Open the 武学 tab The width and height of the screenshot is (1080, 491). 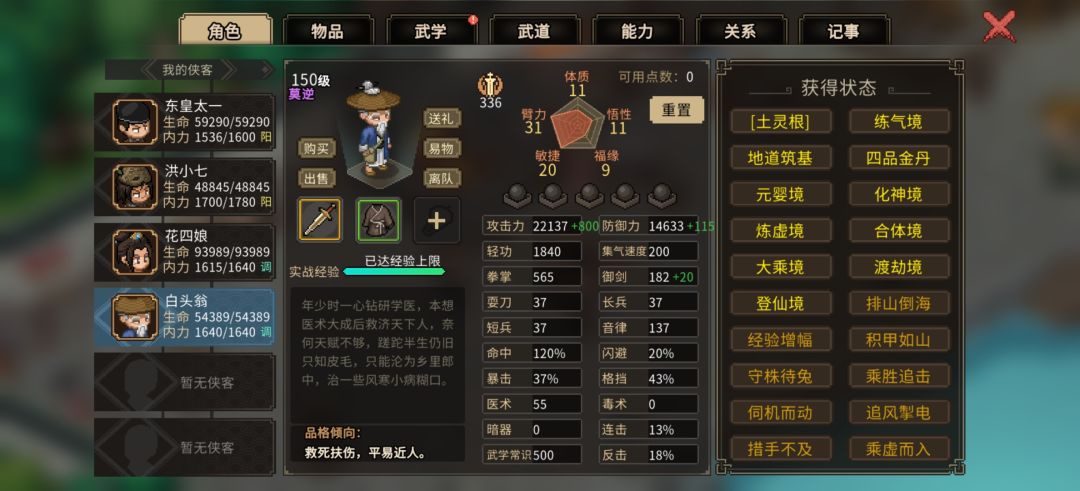pyautogui.click(x=431, y=32)
